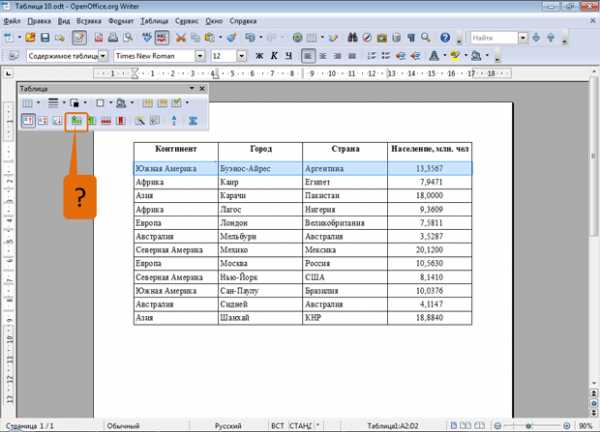Click the Sort icon in Таблица toolbar
The width and height of the screenshot is (600, 432).
(x=174, y=121)
